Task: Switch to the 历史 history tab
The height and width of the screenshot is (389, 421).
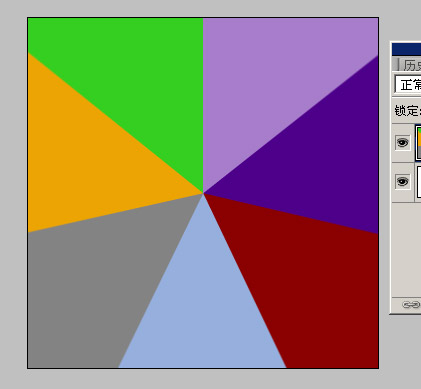Action: coord(412,65)
